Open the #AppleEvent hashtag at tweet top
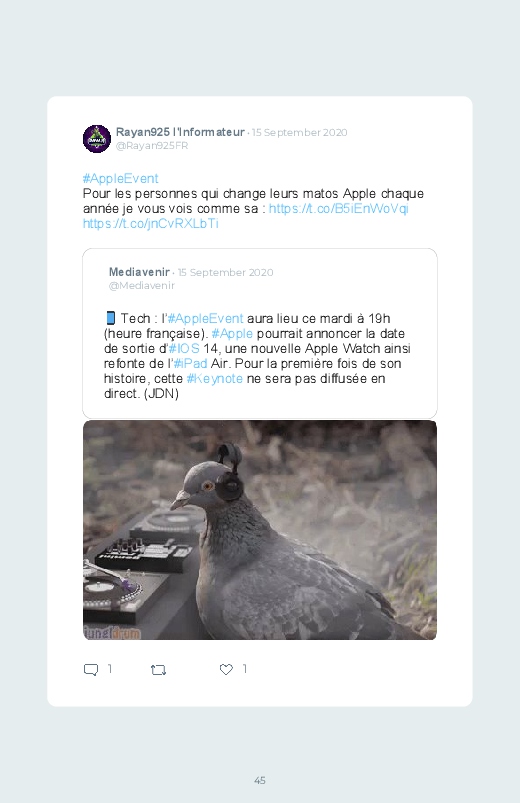This screenshot has width=520, height=803. [x=120, y=179]
